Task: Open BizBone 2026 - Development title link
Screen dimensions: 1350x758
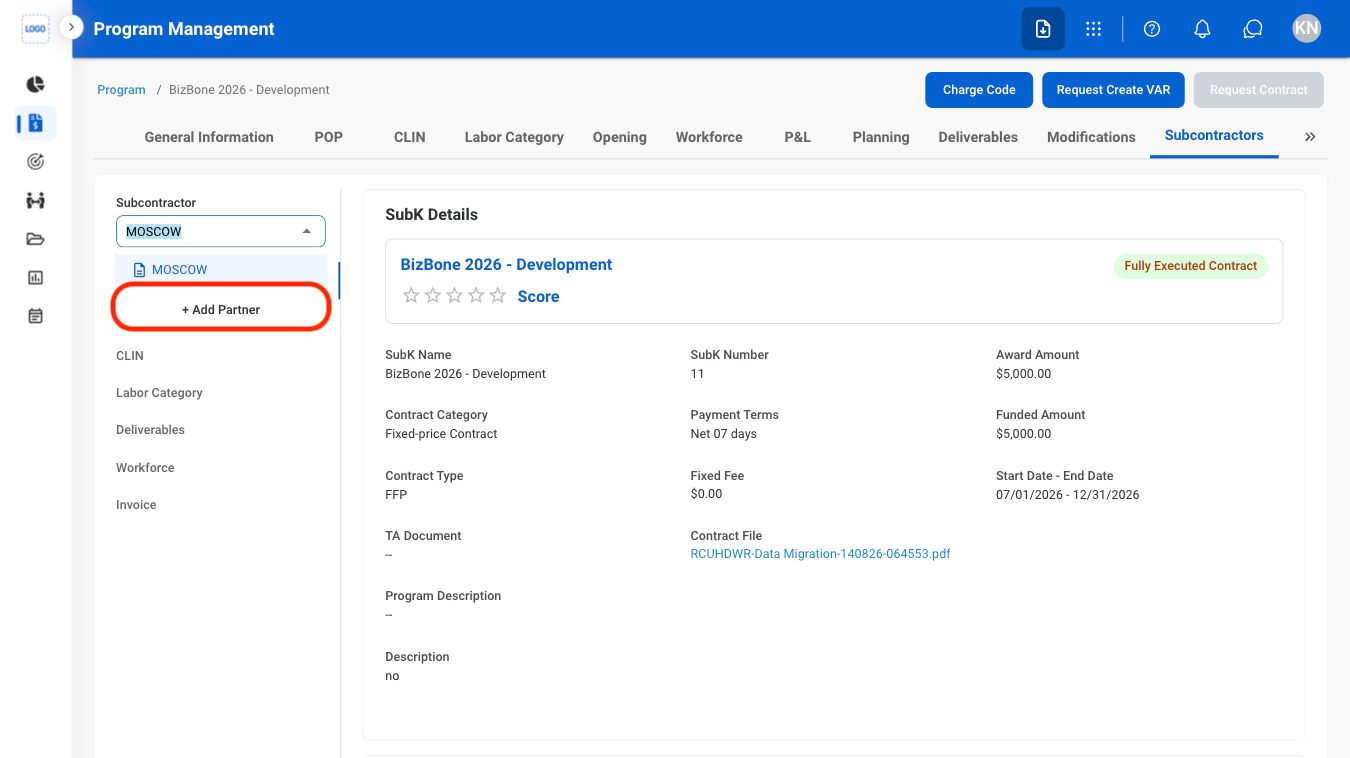Action: point(506,265)
